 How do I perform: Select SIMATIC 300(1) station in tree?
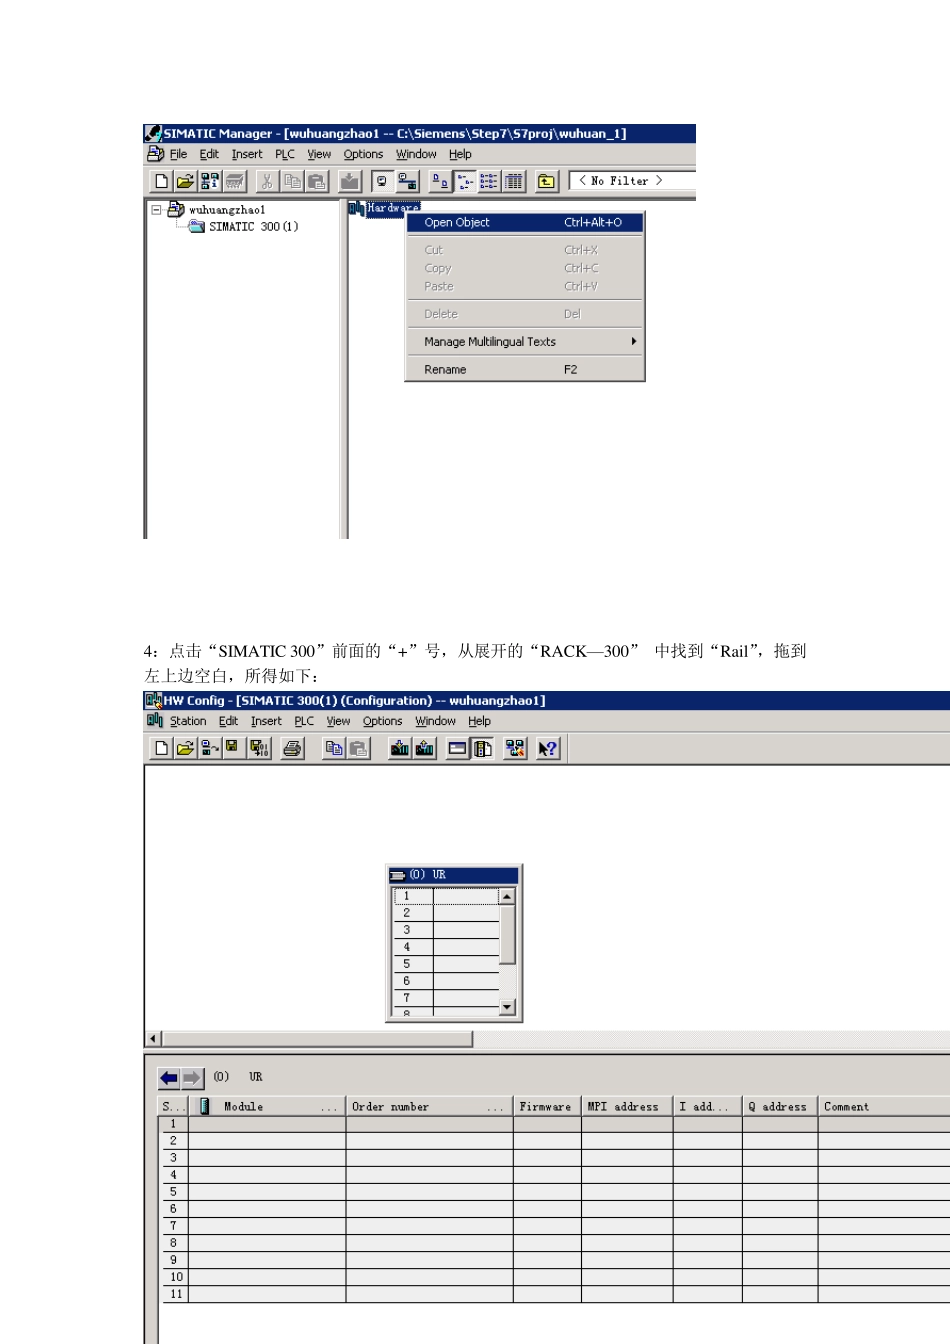253,227
